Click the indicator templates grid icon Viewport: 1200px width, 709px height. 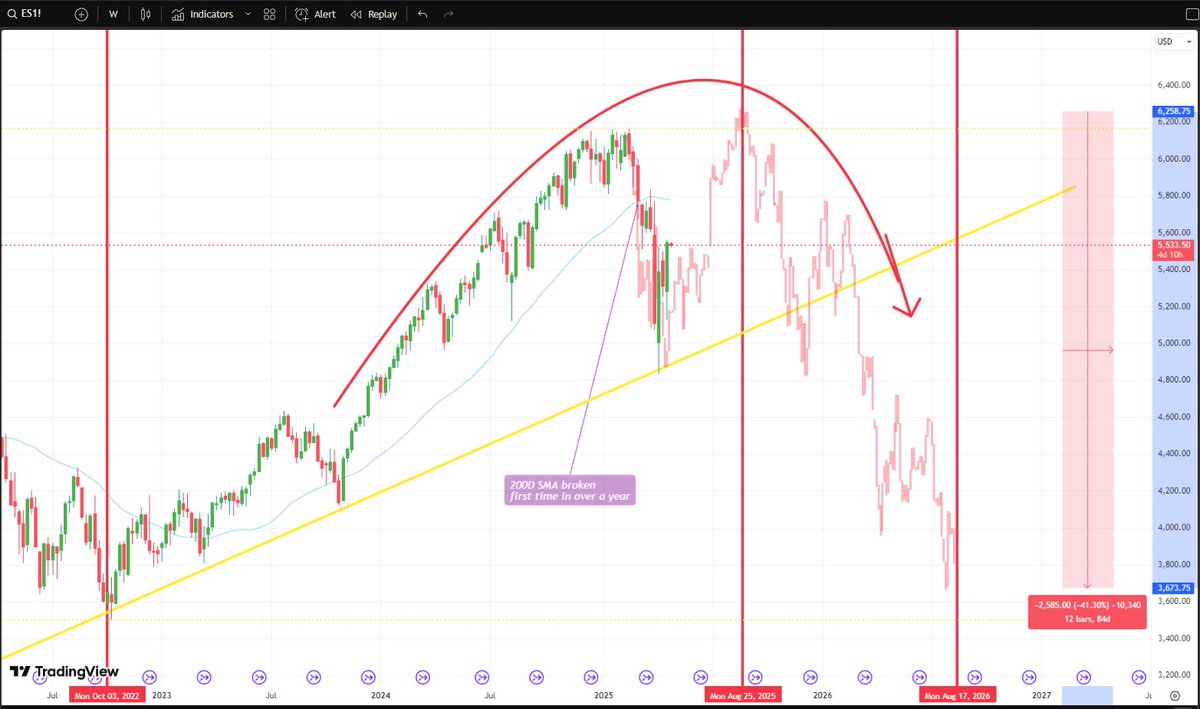pyautogui.click(x=268, y=14)
